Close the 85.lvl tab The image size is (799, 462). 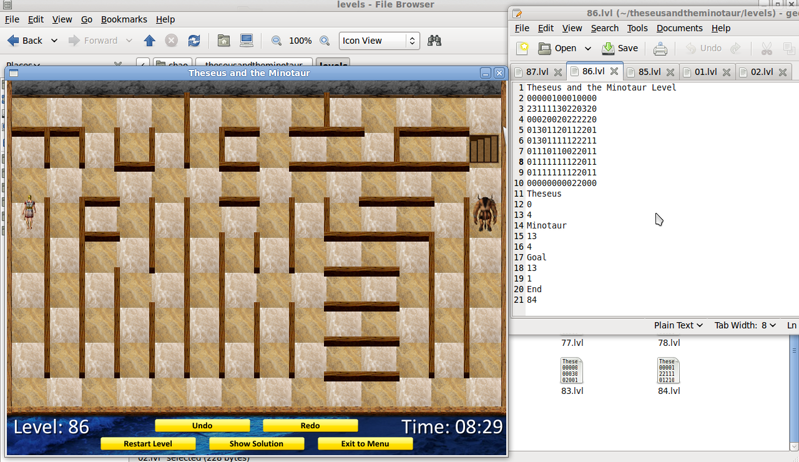670,72
